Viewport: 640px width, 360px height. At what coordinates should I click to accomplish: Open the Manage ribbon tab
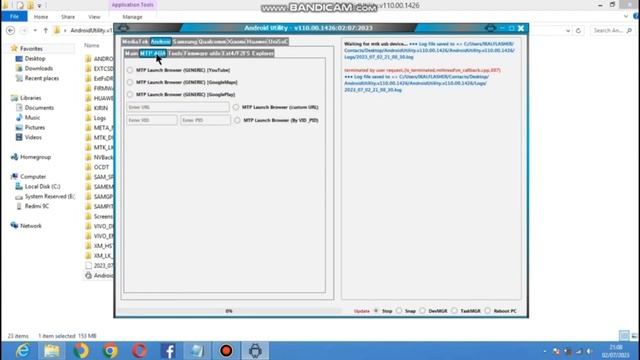coord(132,17)
